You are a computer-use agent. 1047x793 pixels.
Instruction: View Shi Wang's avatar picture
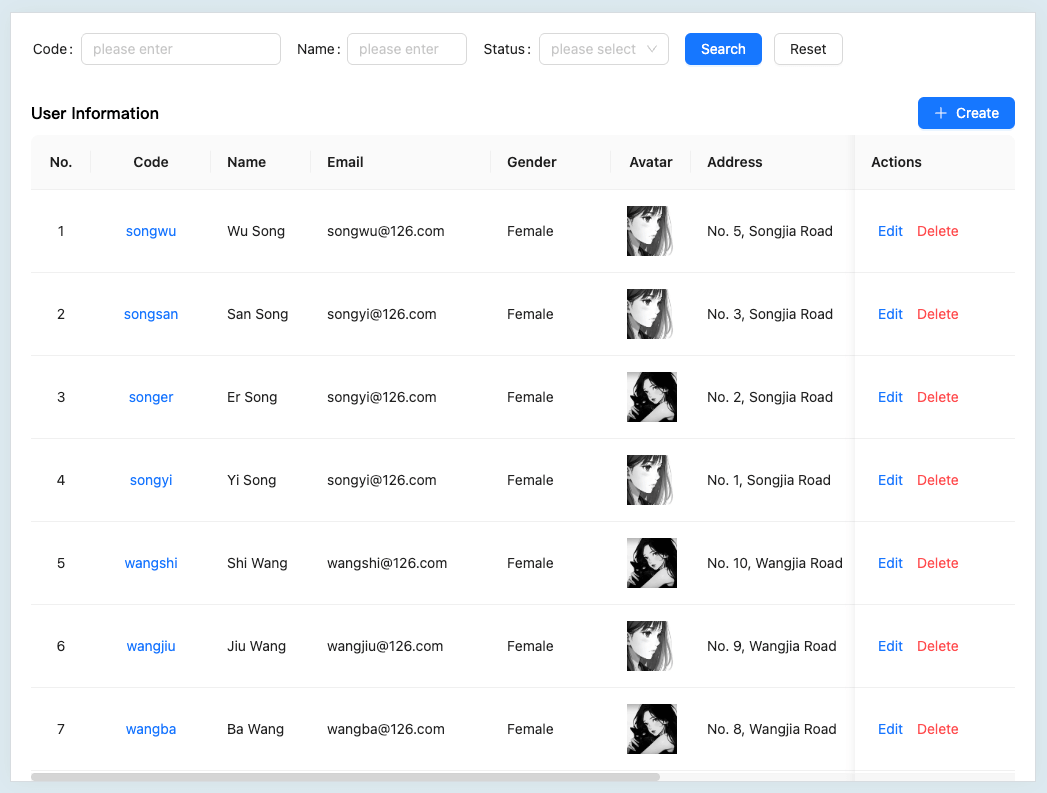[x=651, y=563]
